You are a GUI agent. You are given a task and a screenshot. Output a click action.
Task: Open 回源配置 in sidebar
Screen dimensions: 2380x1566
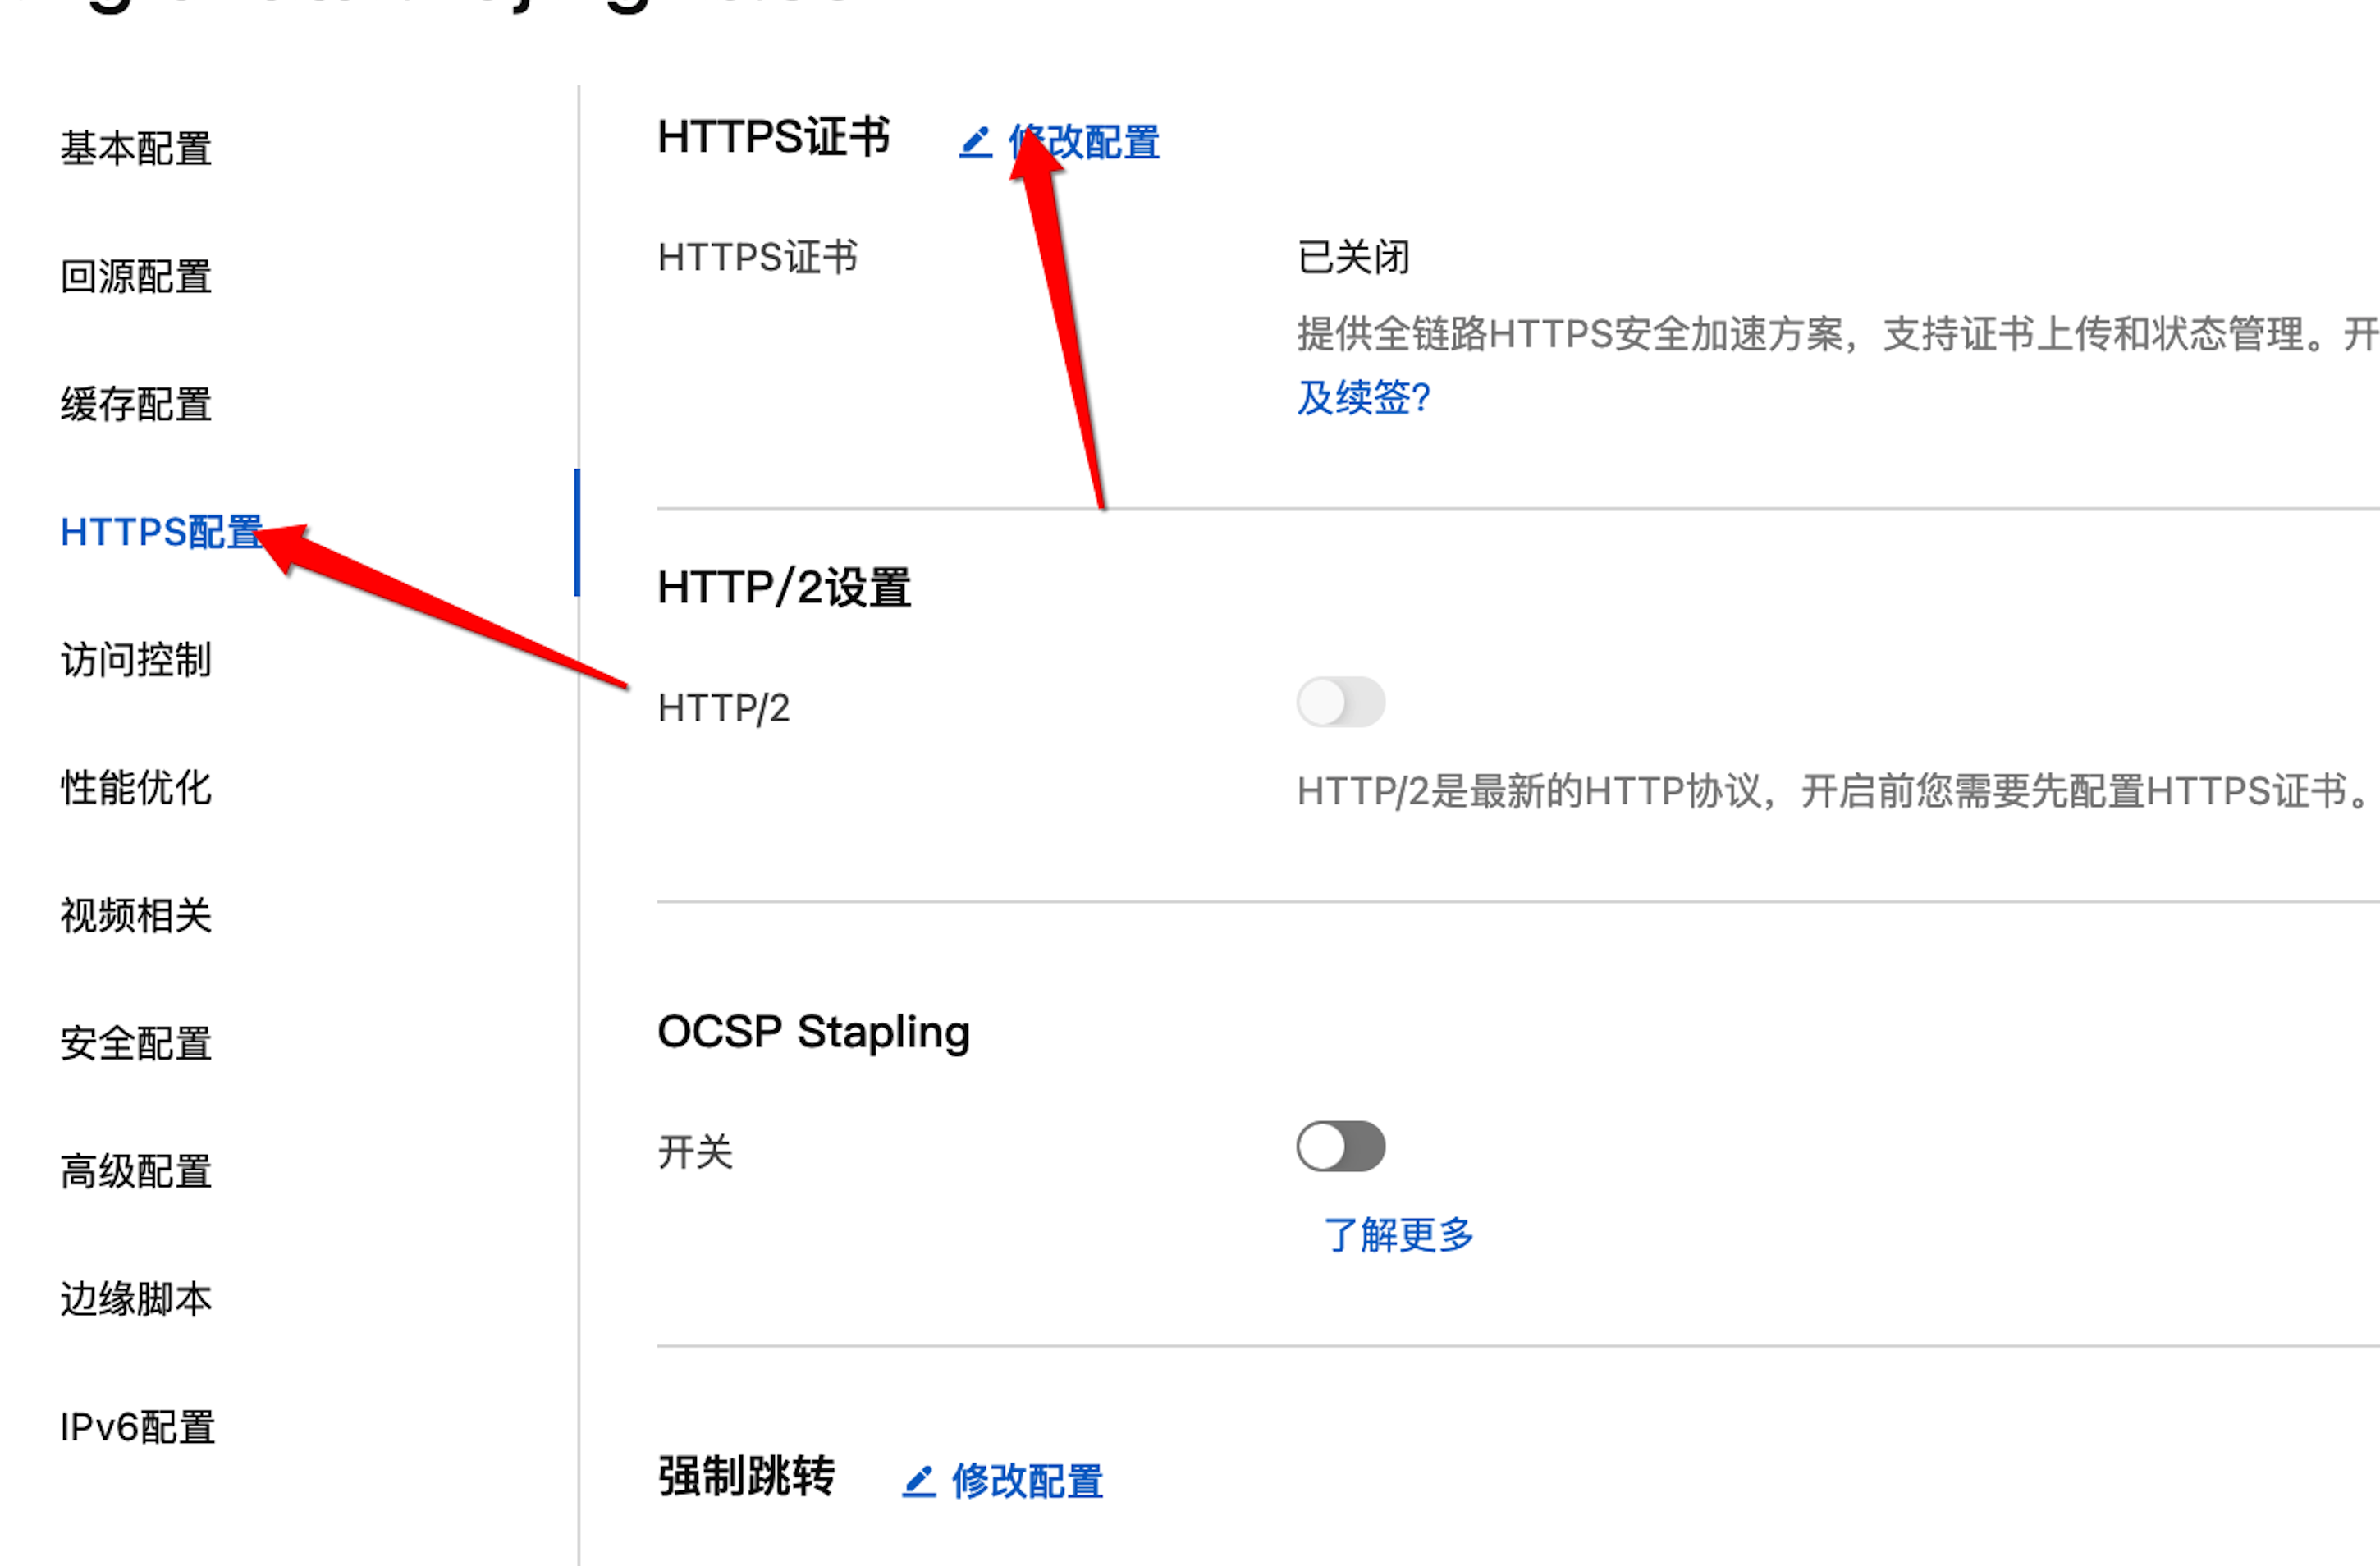tap(136, 277)
